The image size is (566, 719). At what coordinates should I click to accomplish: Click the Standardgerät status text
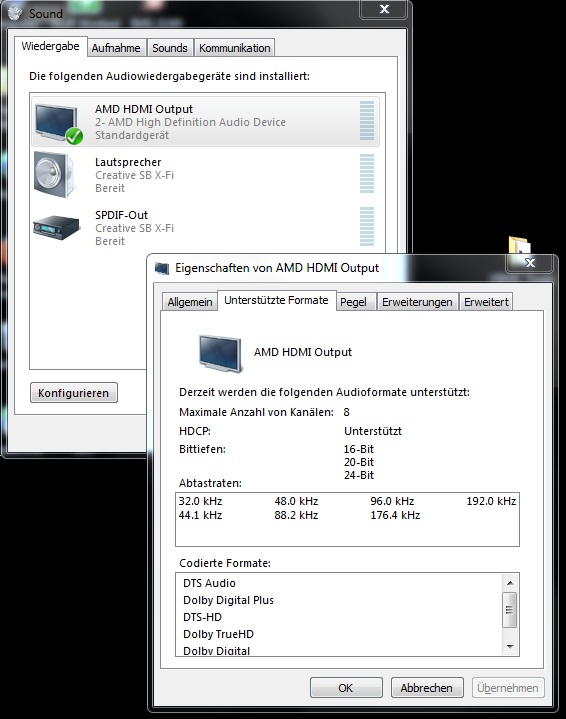[x=132, y=135]
